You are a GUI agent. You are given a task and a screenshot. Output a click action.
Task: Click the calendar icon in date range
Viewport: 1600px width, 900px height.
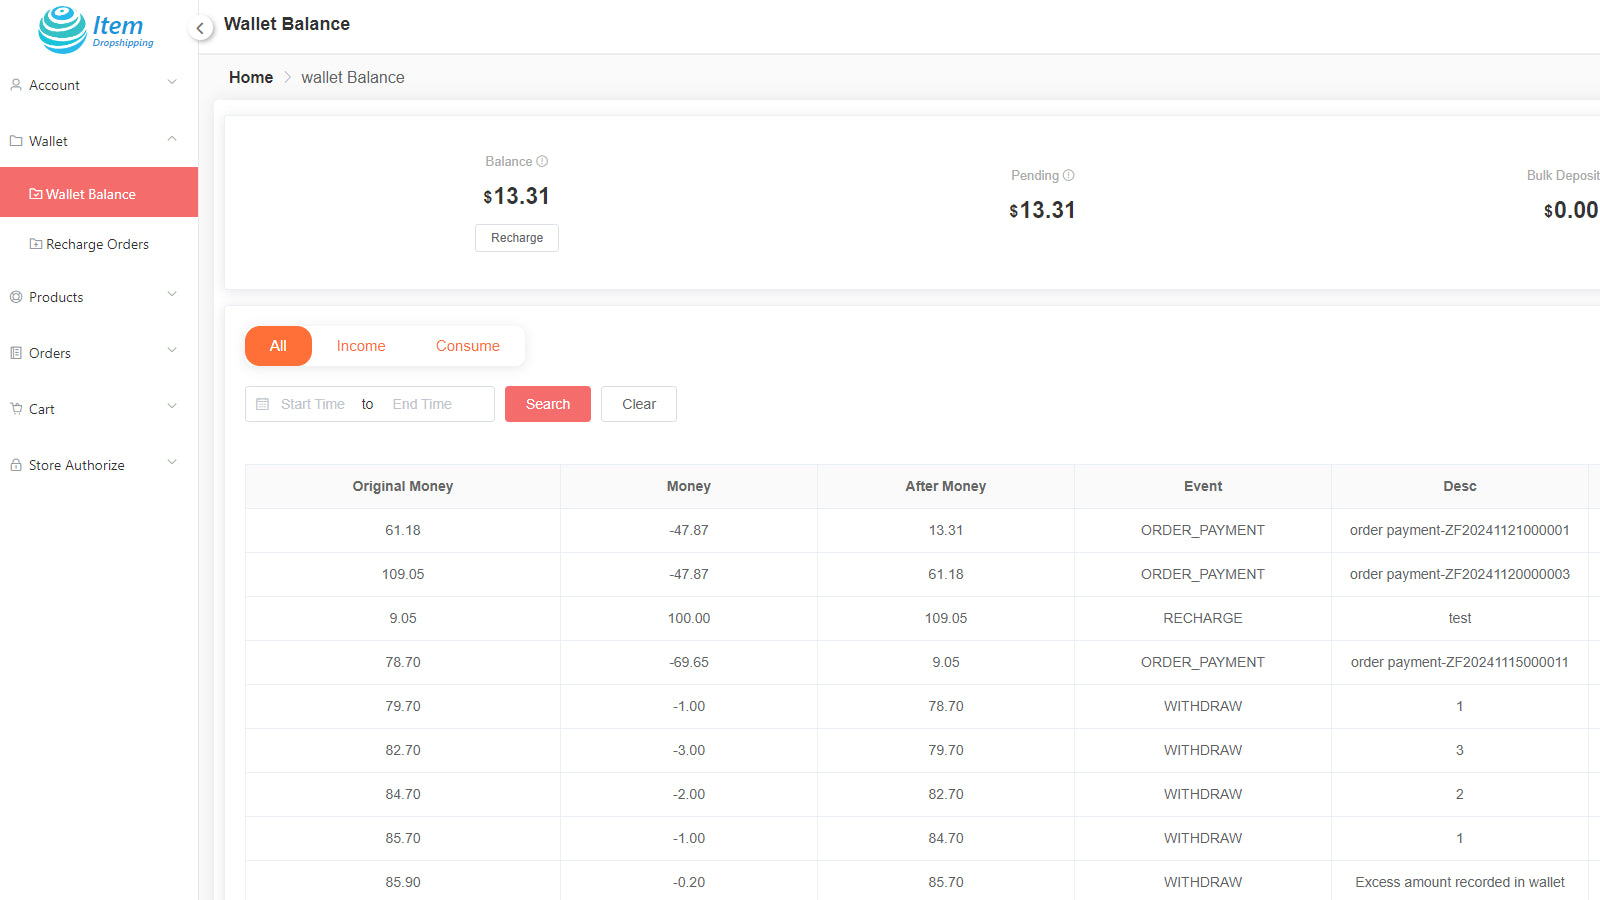coord(263,404)
